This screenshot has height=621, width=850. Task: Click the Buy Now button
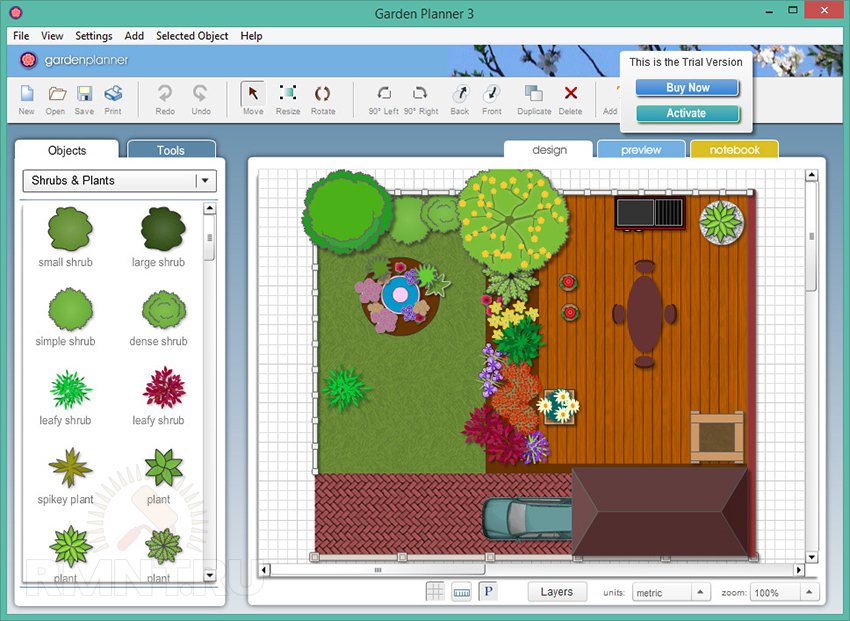687,88
